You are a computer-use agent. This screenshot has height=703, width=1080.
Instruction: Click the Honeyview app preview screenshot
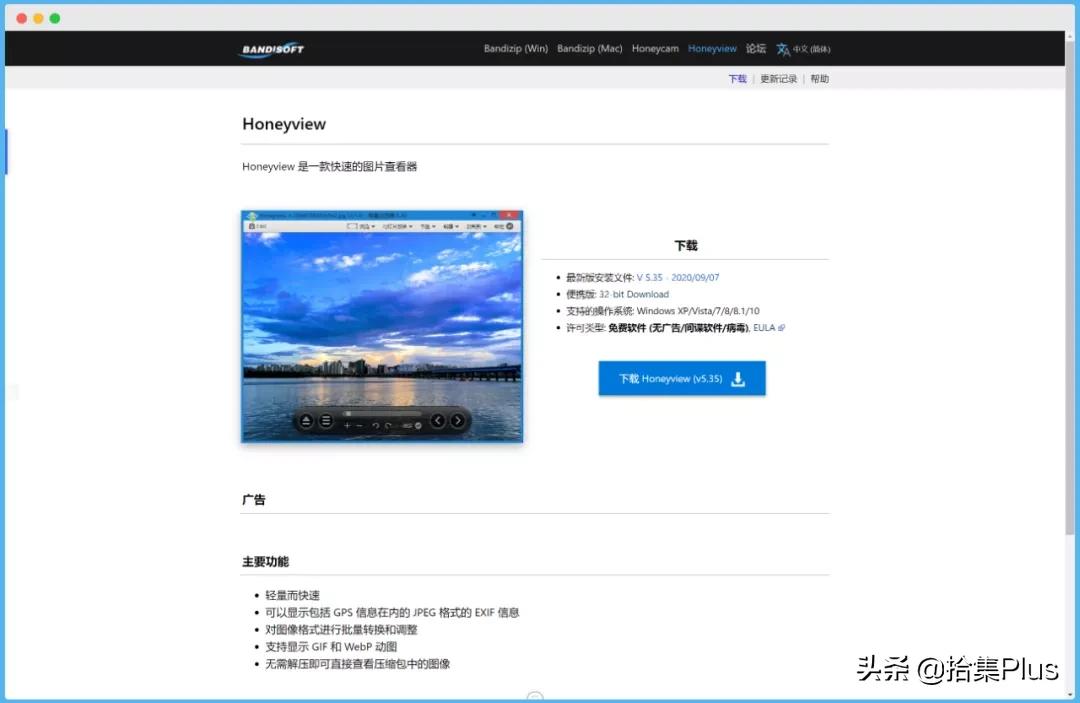pyautogui.click(x=381, y=325)
